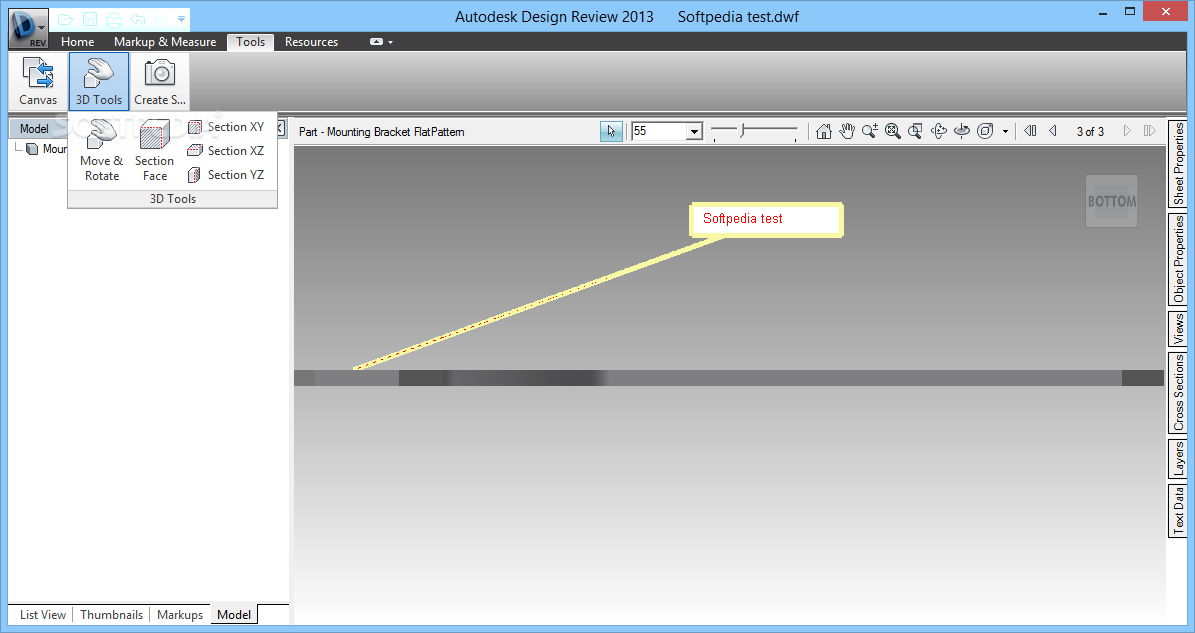This screenshot has width=1195, height=633.
Task: Click the Save icon in quick access toolbar
Action: (90, 19)
